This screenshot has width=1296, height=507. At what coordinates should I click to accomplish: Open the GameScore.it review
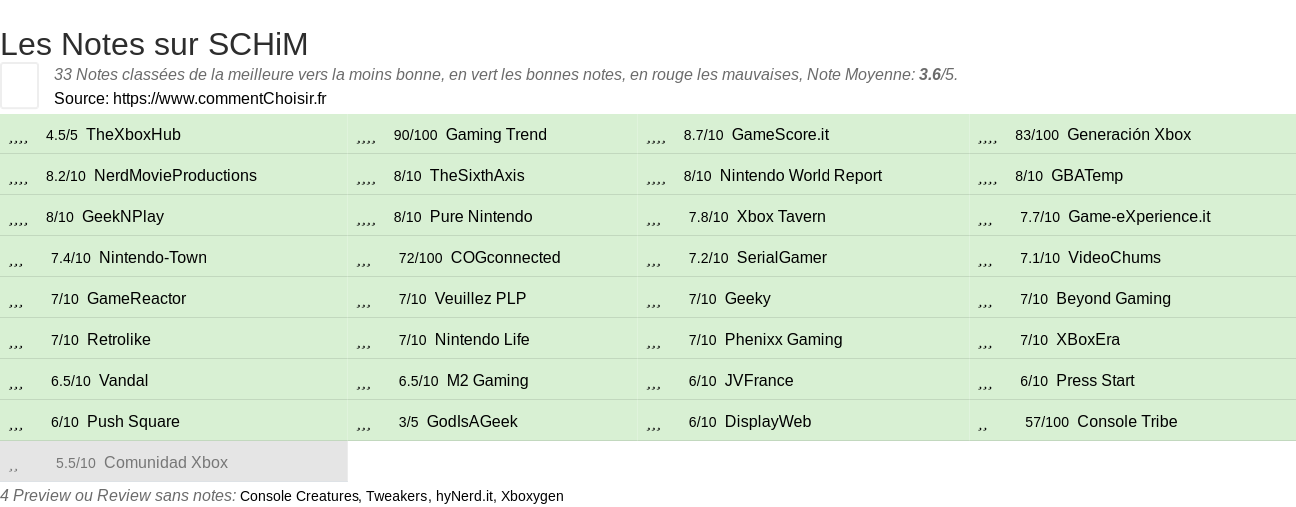tap(780, 135)
